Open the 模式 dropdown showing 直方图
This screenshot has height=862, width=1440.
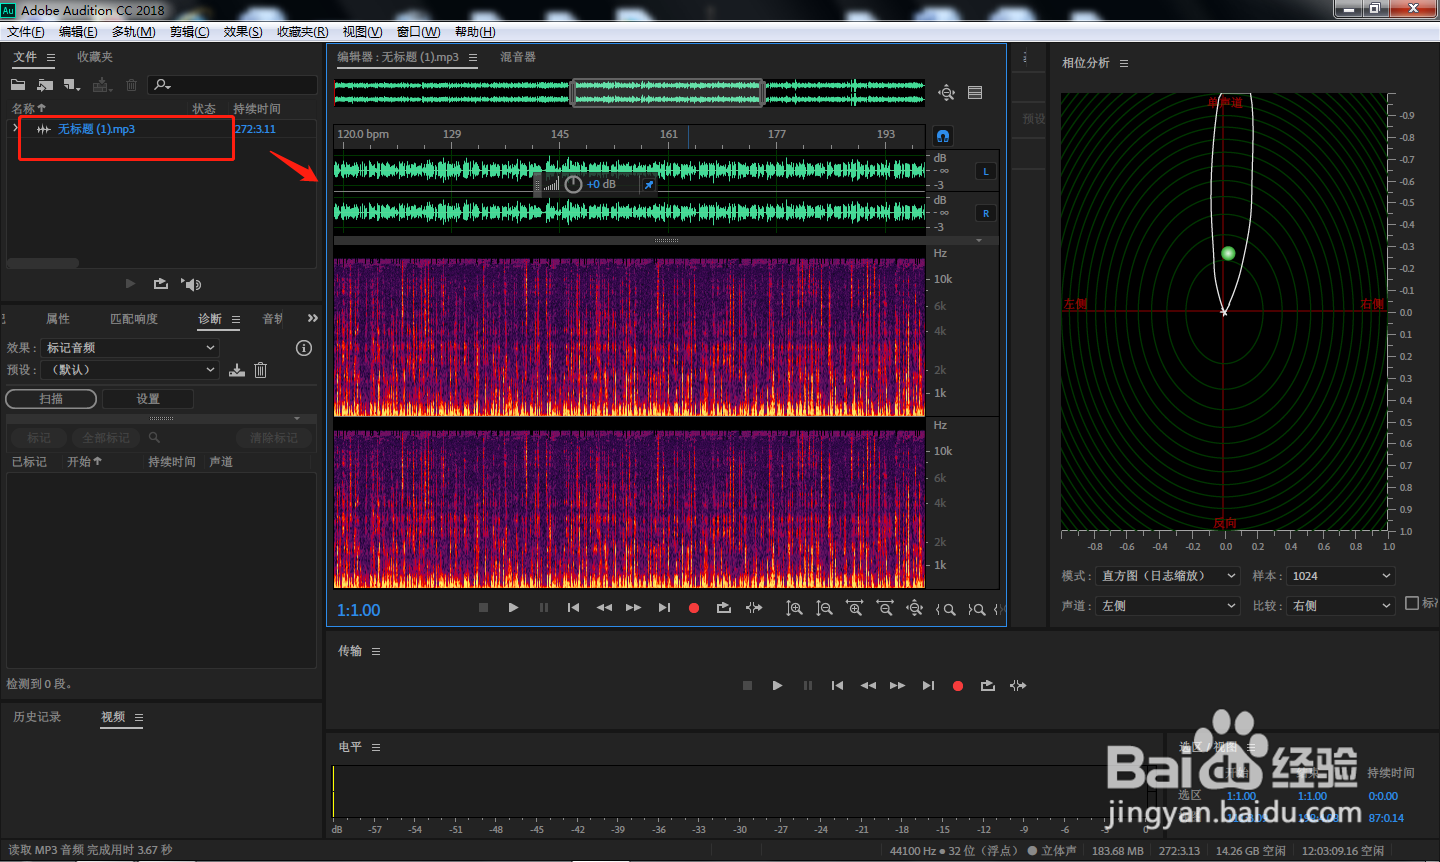[x=1168, y=576]
